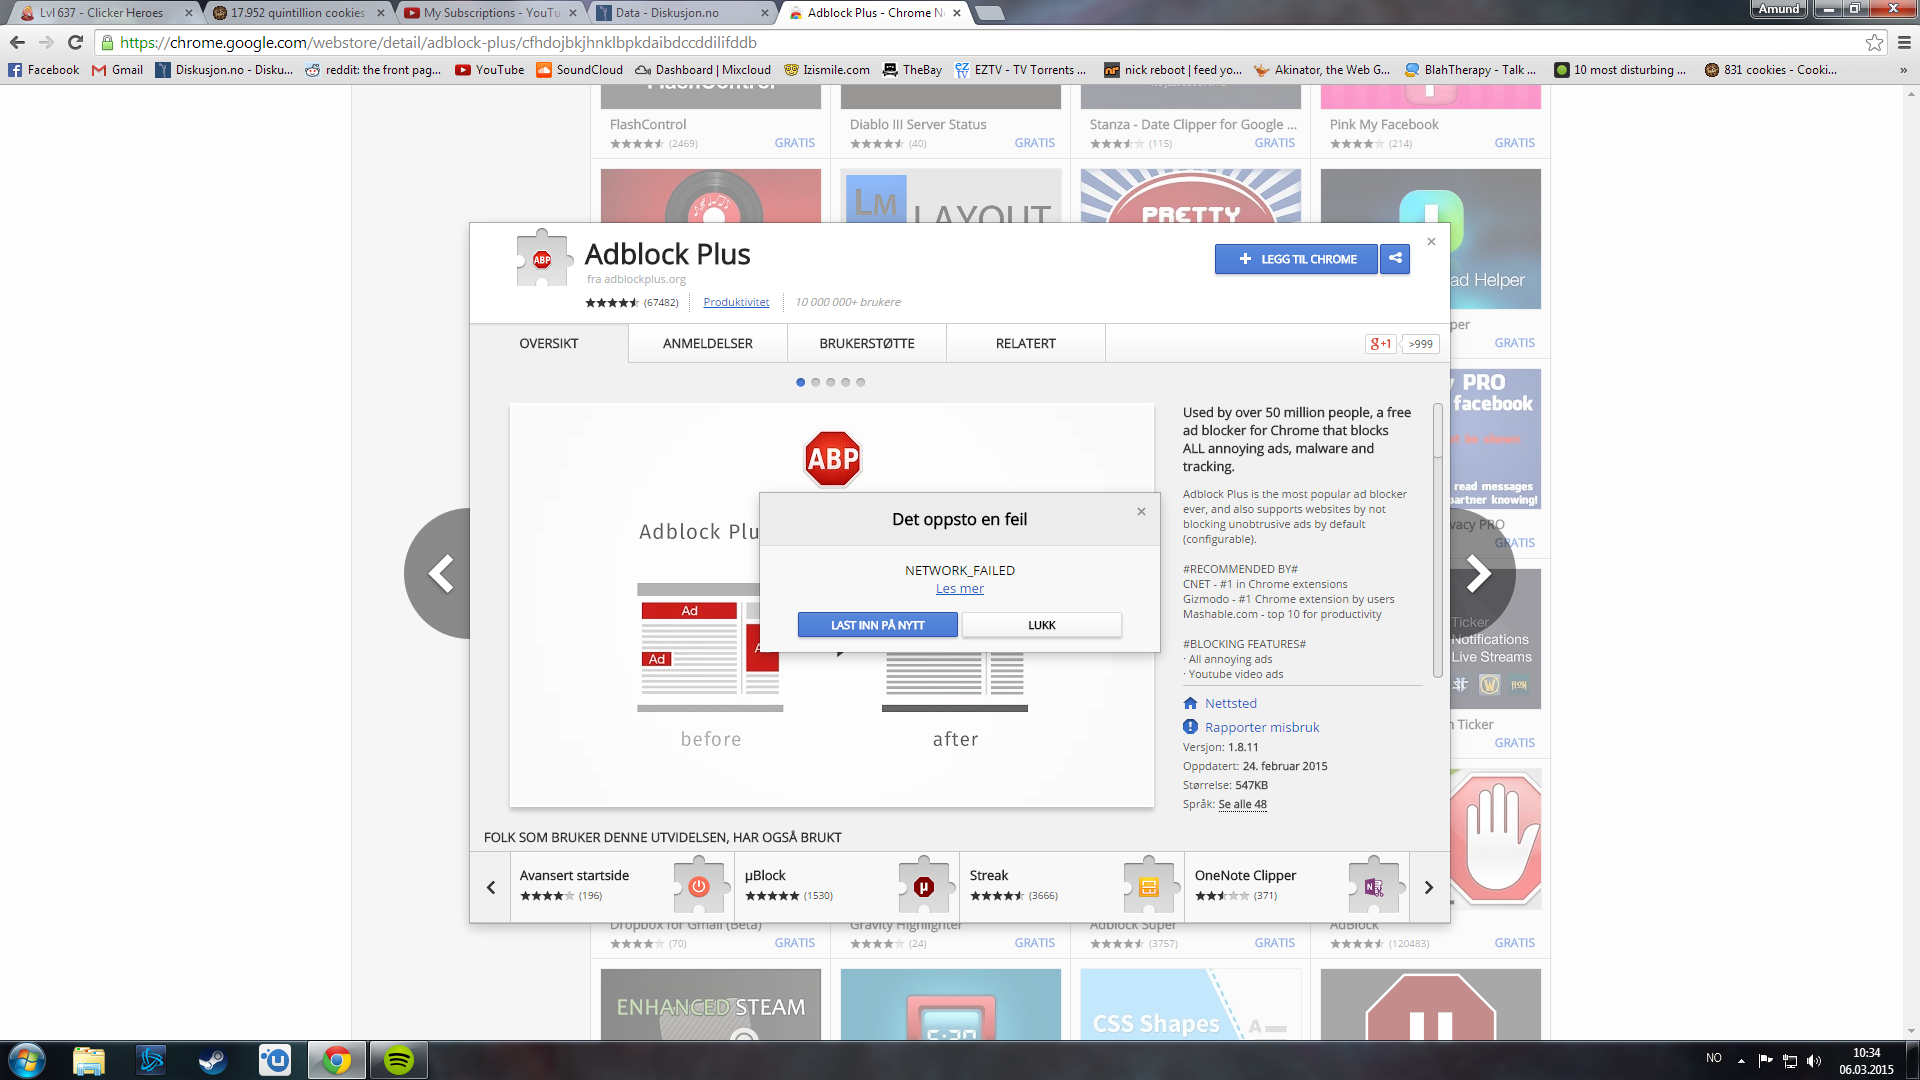Open the OneNote Clipper extension card
Viewport: 1920px width, 1080px height.
pyautogui.click(x=1297, y=886)
